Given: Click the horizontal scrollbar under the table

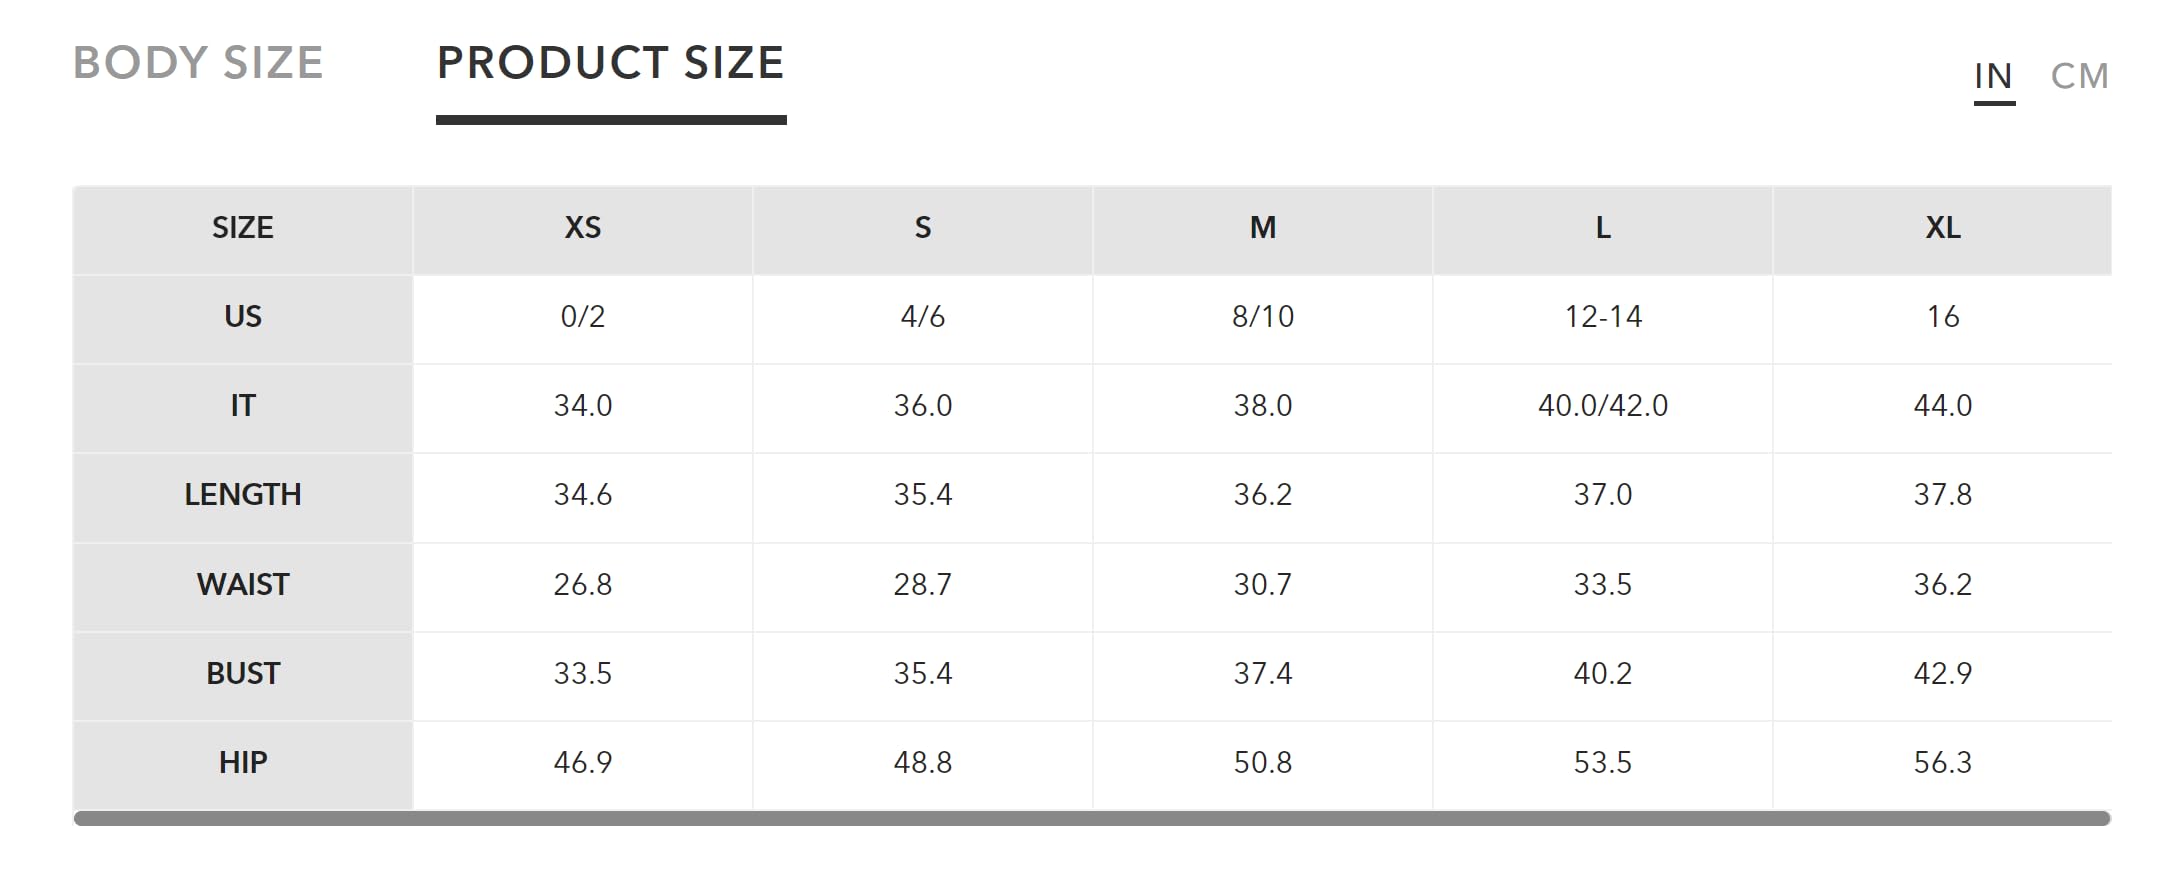Looking at the screenshot, I should [1092, 818].
